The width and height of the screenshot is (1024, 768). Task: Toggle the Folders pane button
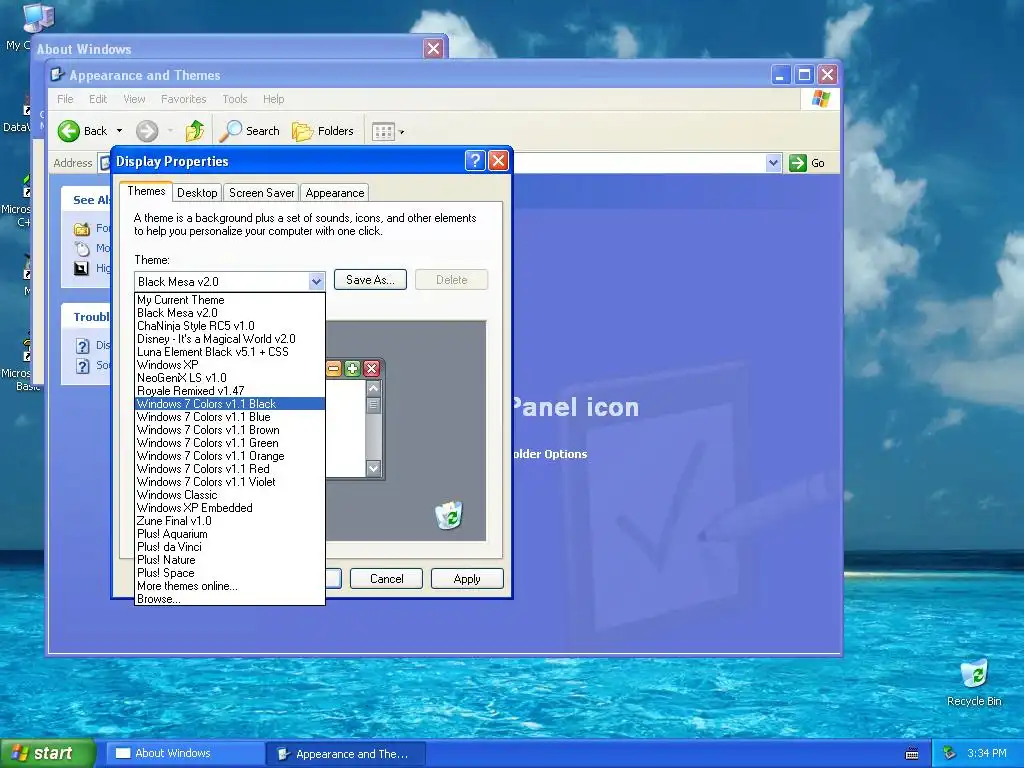point(323,131)
